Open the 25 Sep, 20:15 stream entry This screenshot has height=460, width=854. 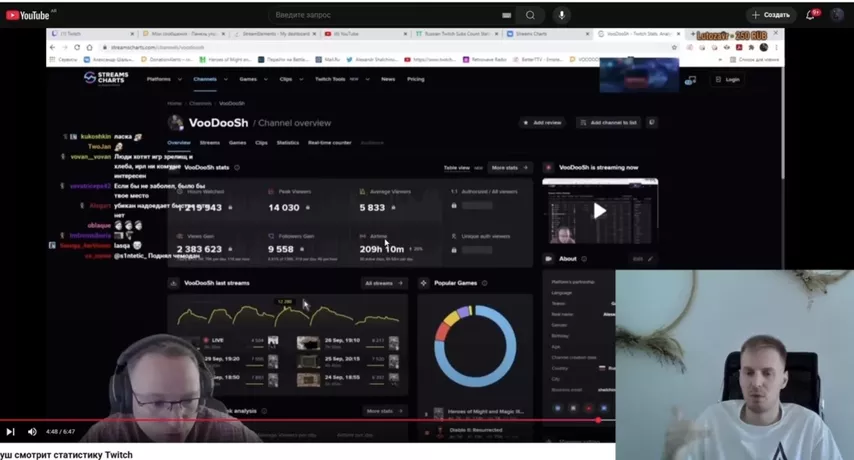(348, 361)
